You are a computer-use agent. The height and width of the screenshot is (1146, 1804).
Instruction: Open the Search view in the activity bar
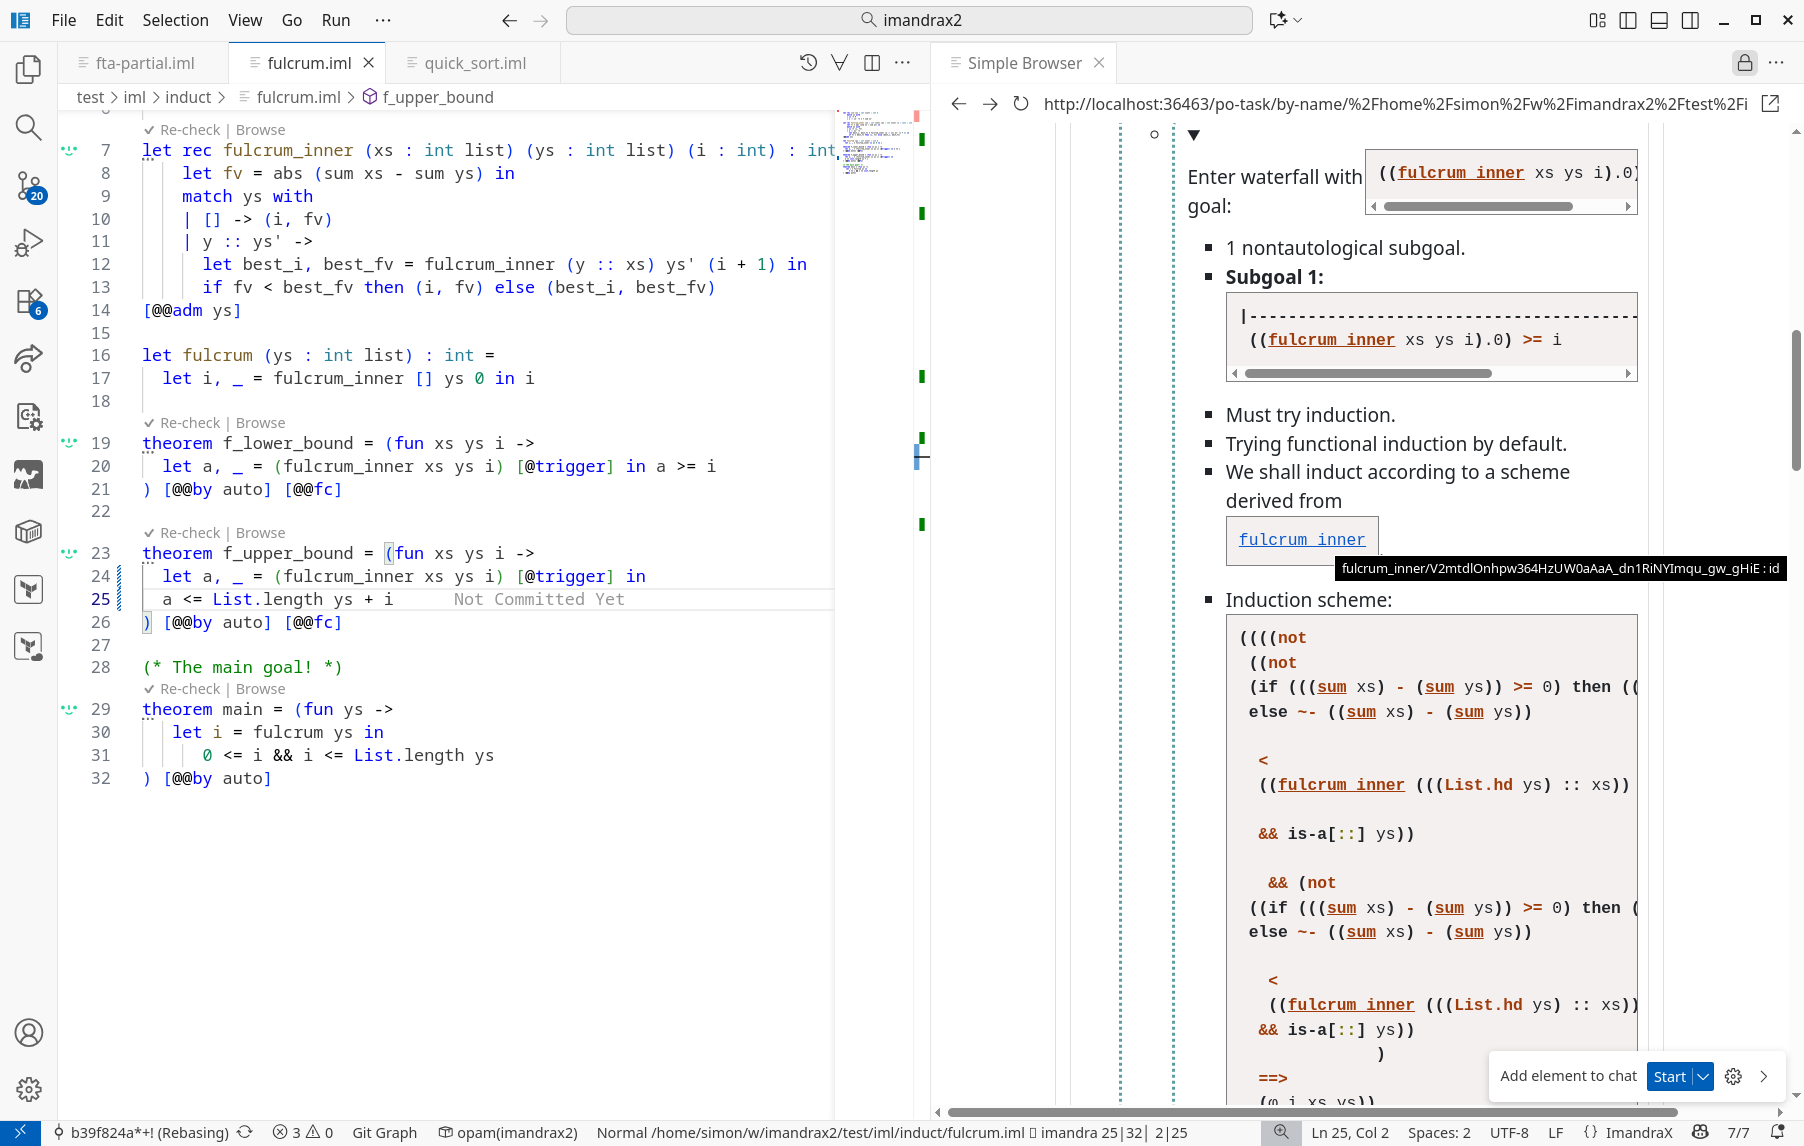pyautogui.click(x=28, y=127)
